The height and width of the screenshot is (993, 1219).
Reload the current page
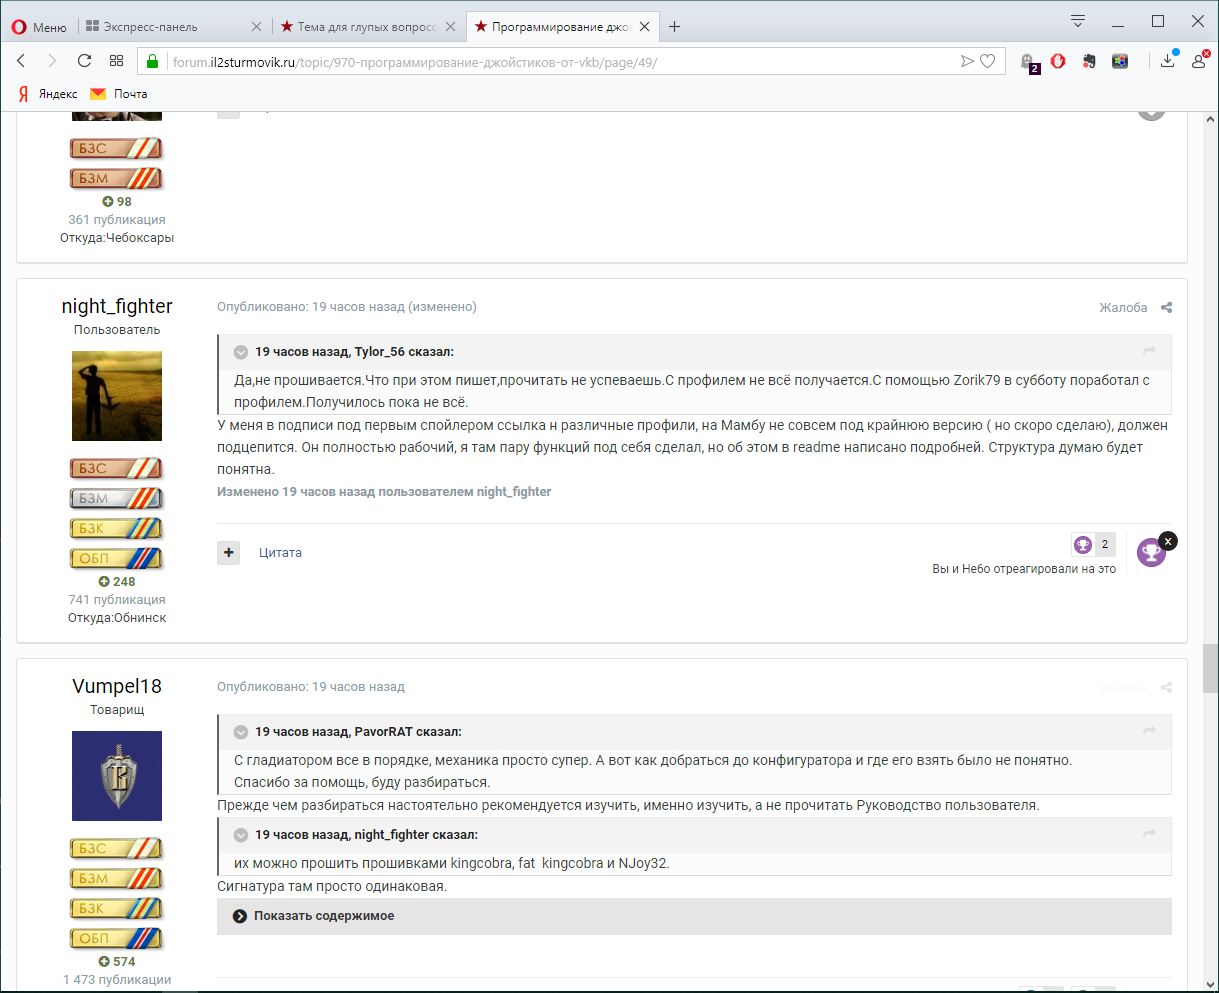point(84,61)
